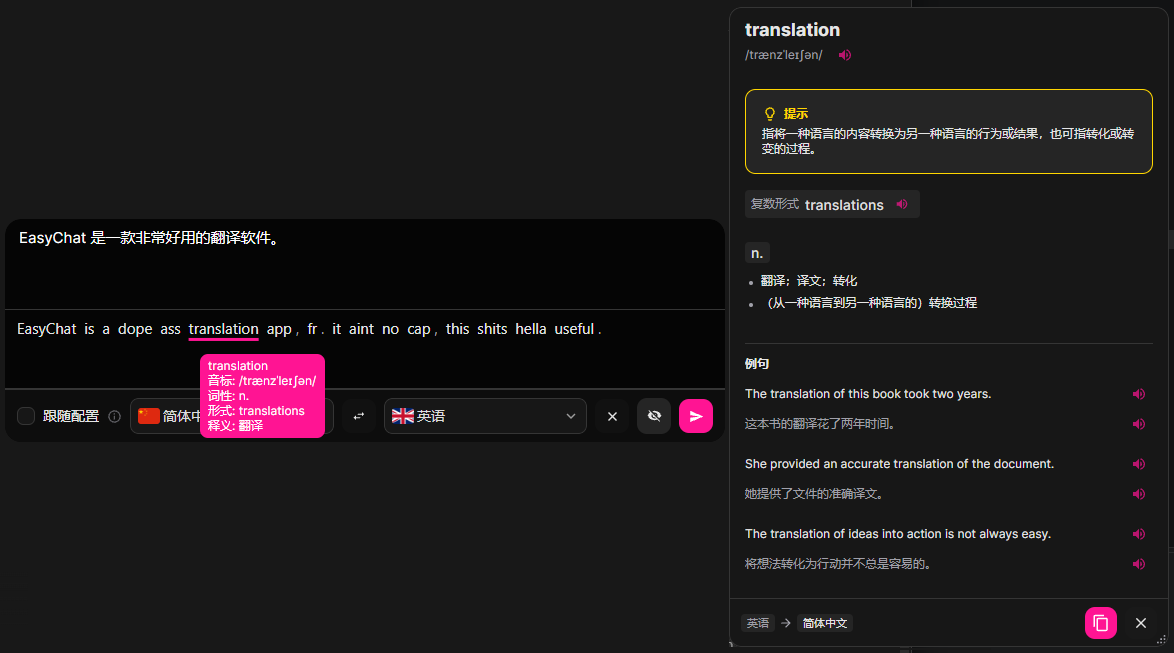This screenshot has width=1174, height=653.
Task: Click the 例句 section heading
Action: click(x=757, y=364)
